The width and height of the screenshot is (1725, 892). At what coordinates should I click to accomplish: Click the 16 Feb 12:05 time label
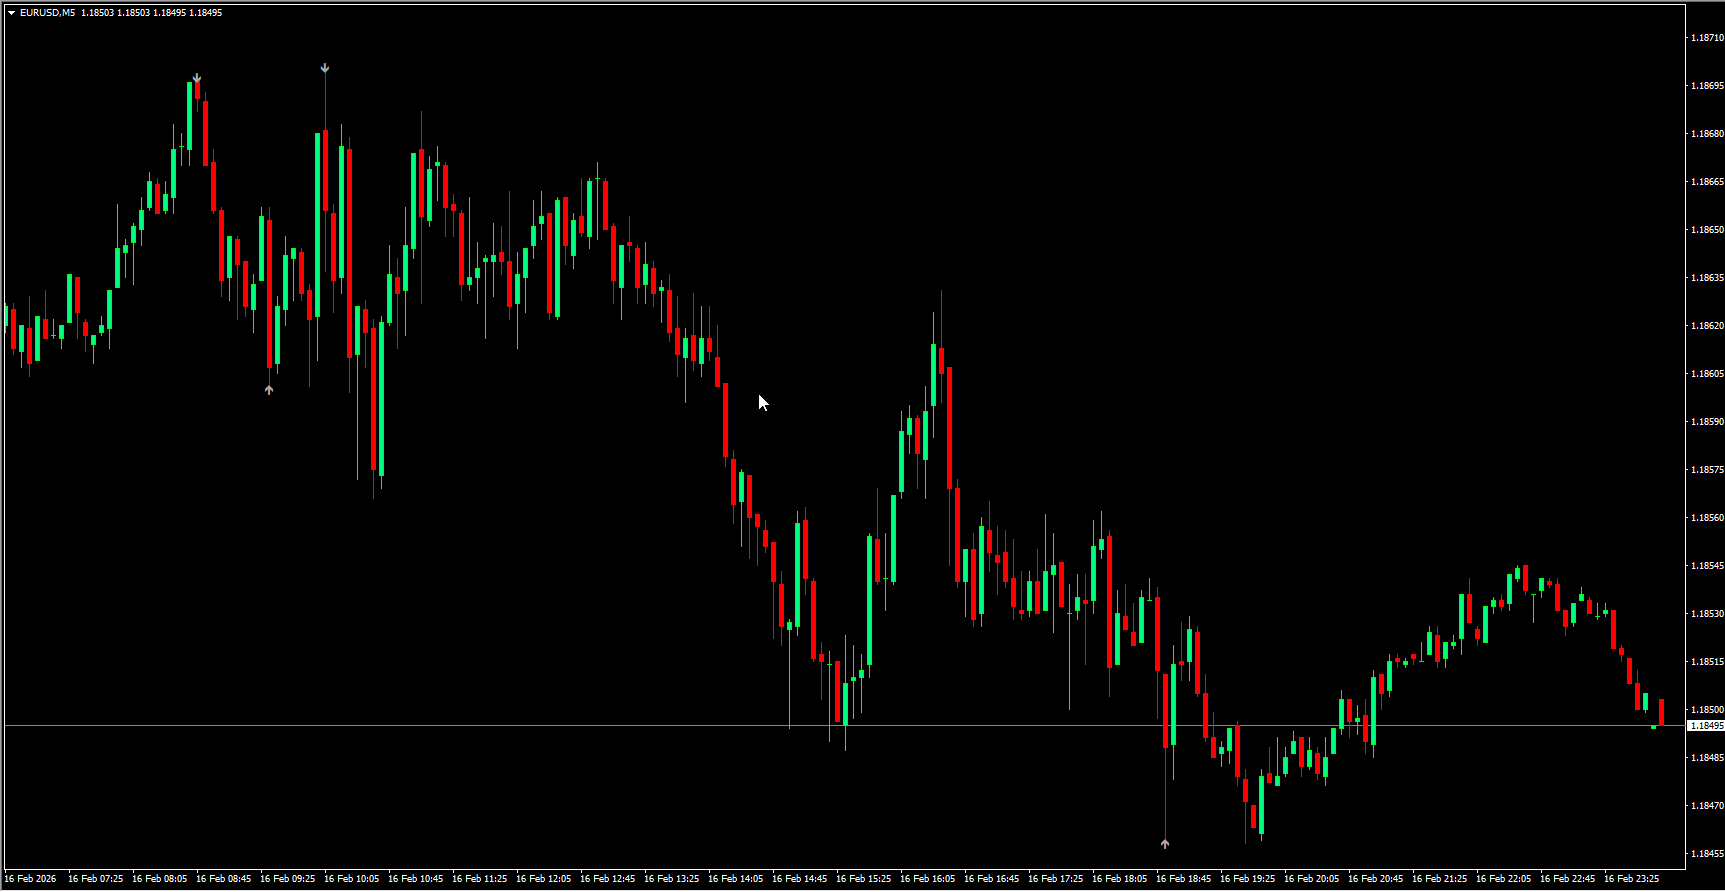544,879
